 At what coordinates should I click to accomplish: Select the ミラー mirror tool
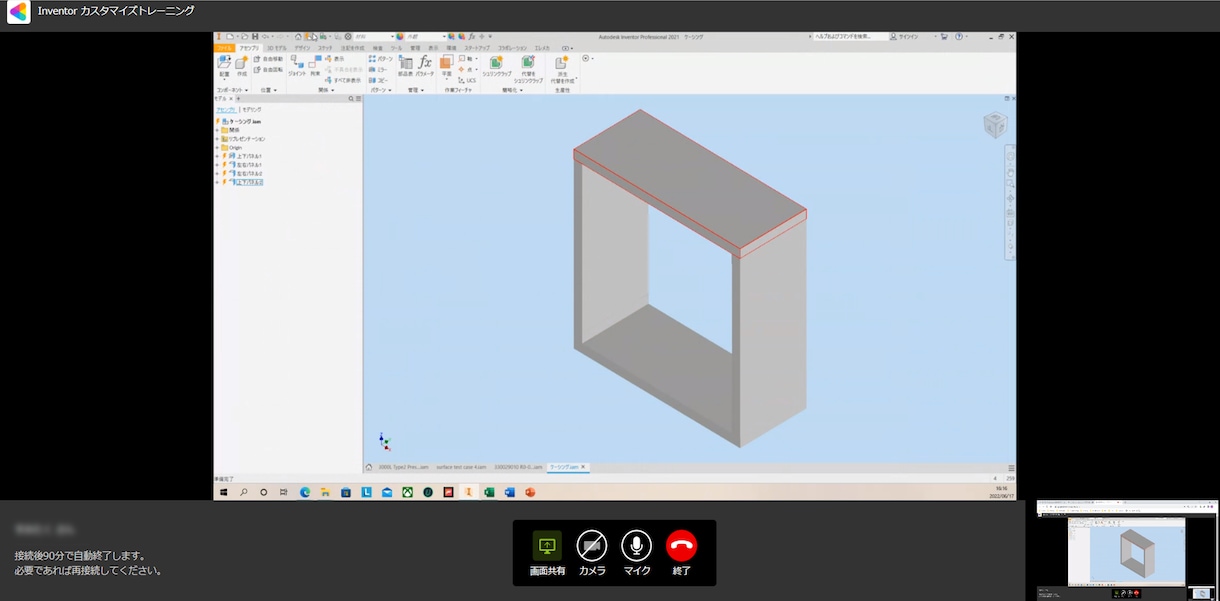379,70
